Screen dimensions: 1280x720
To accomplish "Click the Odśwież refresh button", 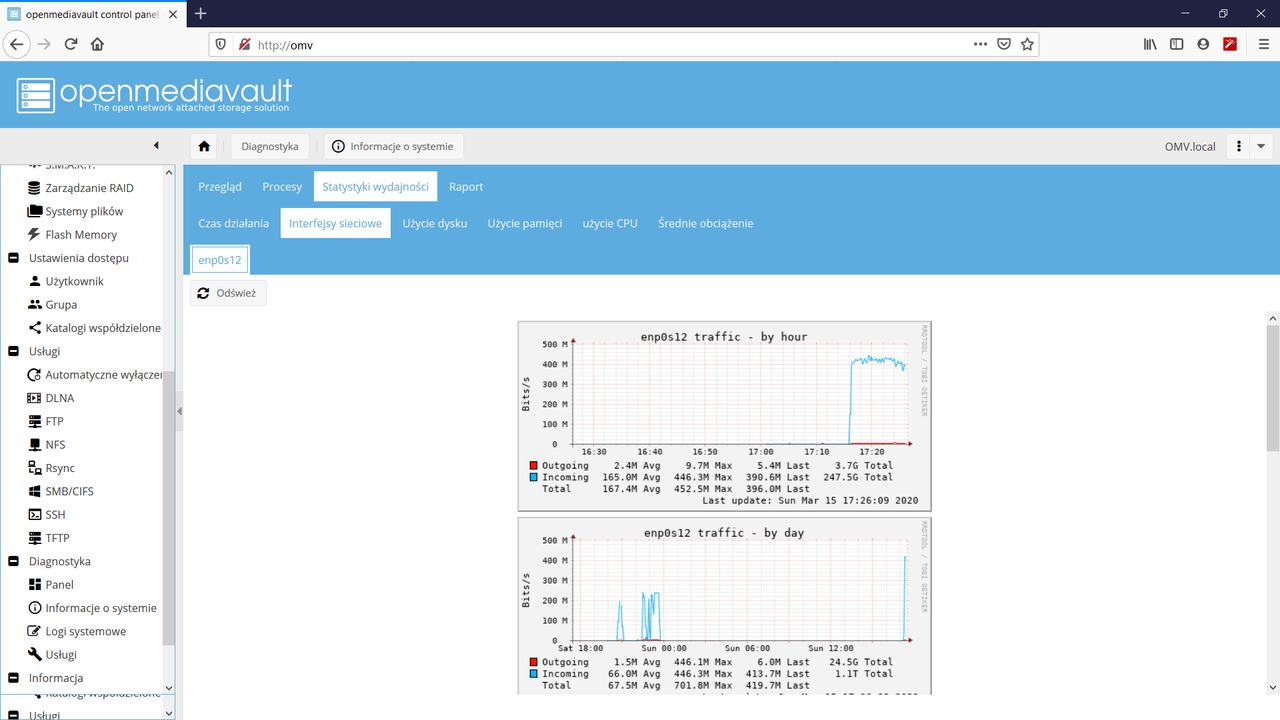I will 228,293.
